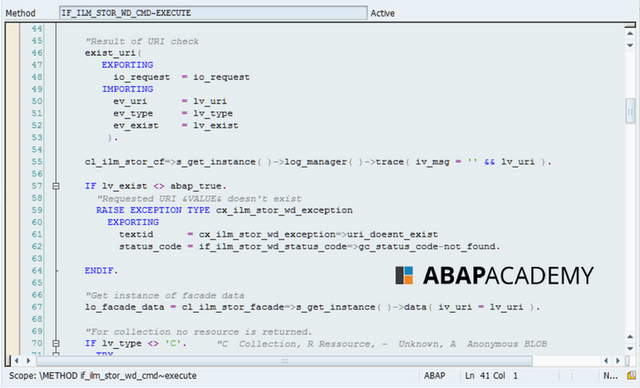Click the comment "C Collection, R Ressource" on line 70
Image resolution: width=640 pixels, height=388 pixels.
[382, 344]
